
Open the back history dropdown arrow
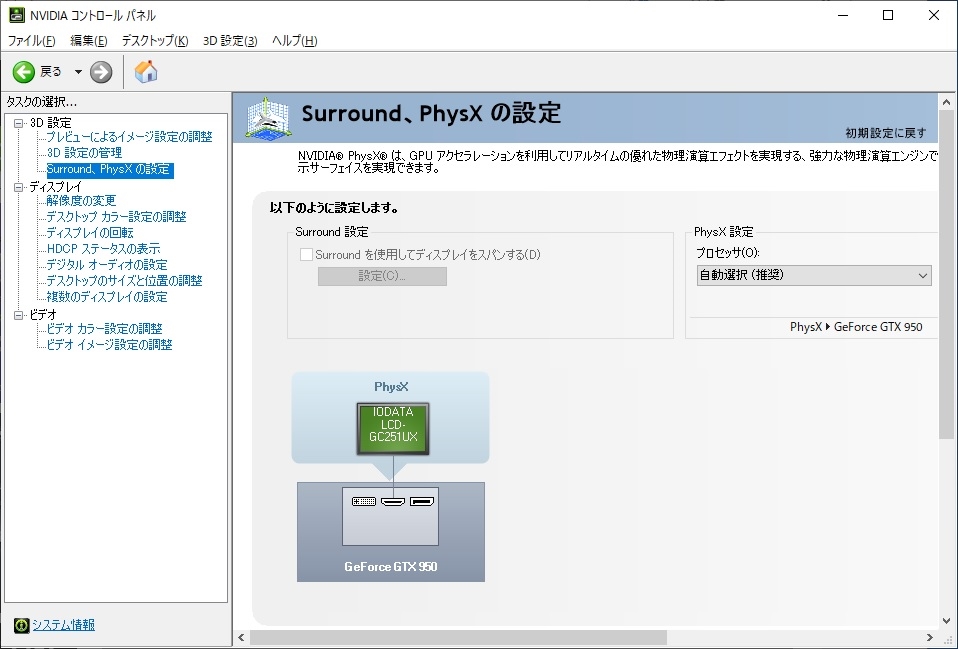[x=78, y=72]
